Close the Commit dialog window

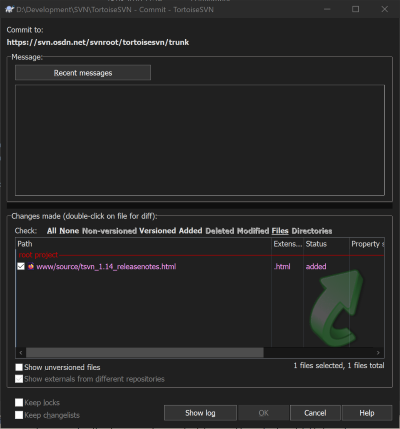click(384, 9)
